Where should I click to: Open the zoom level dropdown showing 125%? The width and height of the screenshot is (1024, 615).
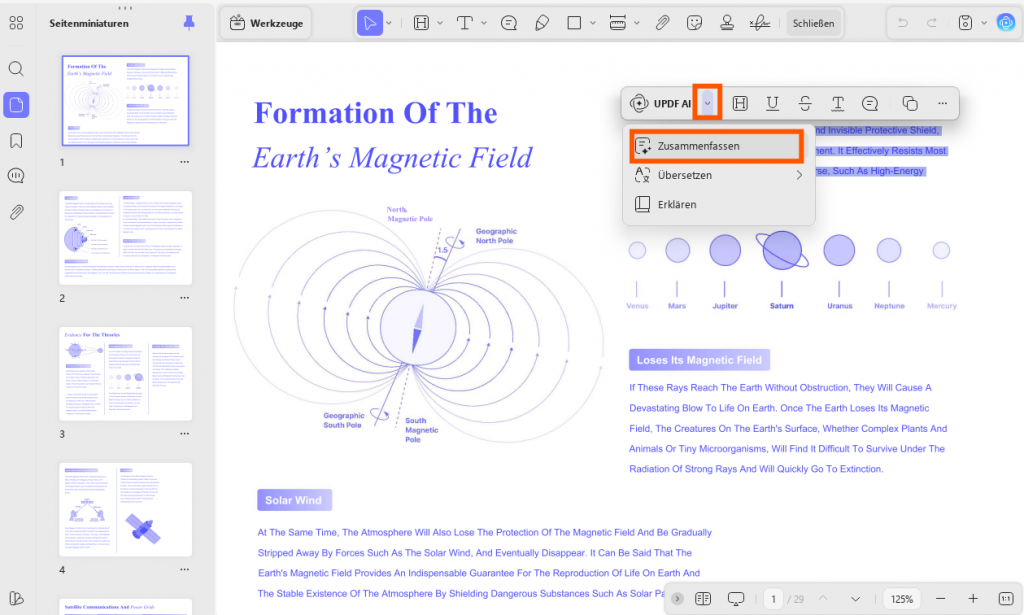coord(902,599)
